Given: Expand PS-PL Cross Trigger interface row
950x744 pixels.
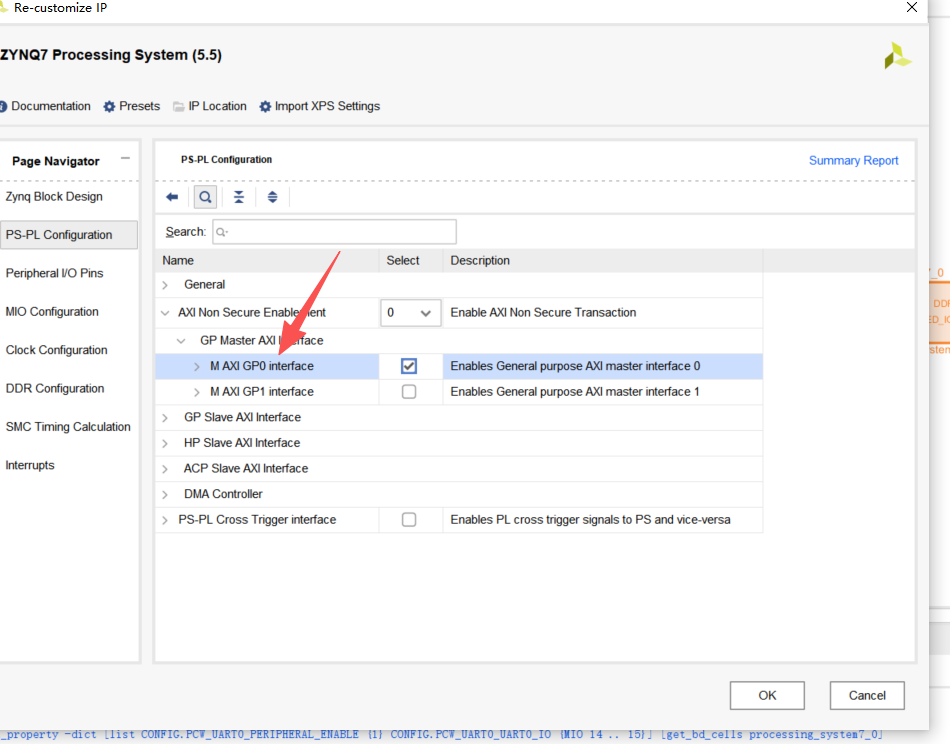Looking at the screenshot, I should point(165,520).
